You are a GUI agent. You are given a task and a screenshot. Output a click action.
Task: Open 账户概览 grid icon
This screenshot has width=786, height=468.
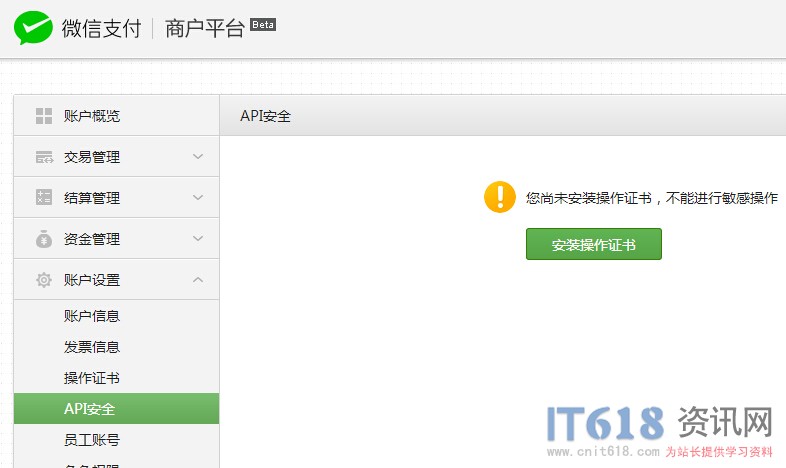pos(44,116)
